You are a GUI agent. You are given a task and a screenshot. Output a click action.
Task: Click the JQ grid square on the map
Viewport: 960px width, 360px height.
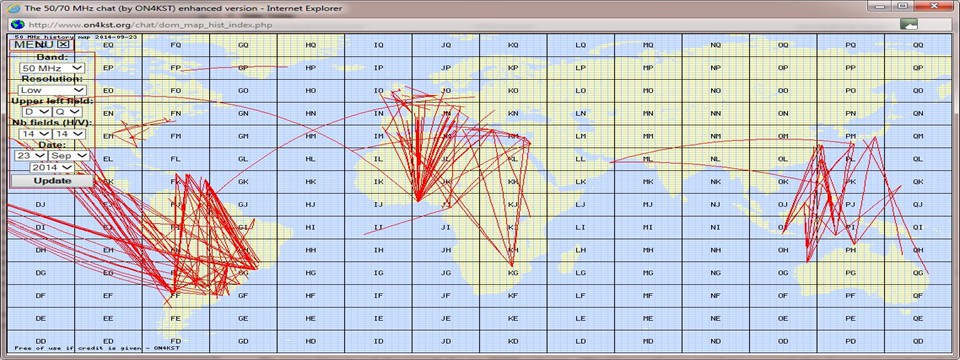[446, 45]
